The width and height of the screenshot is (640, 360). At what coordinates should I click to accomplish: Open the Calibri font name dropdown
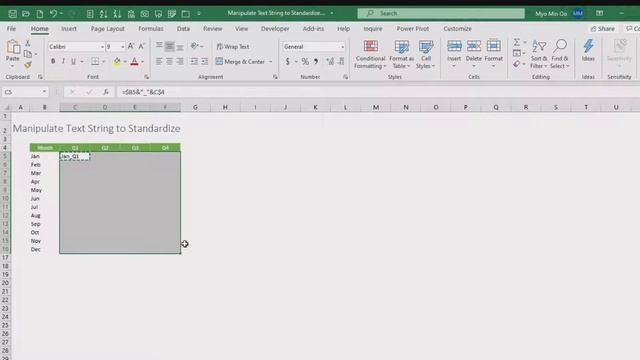coord(102,47)
